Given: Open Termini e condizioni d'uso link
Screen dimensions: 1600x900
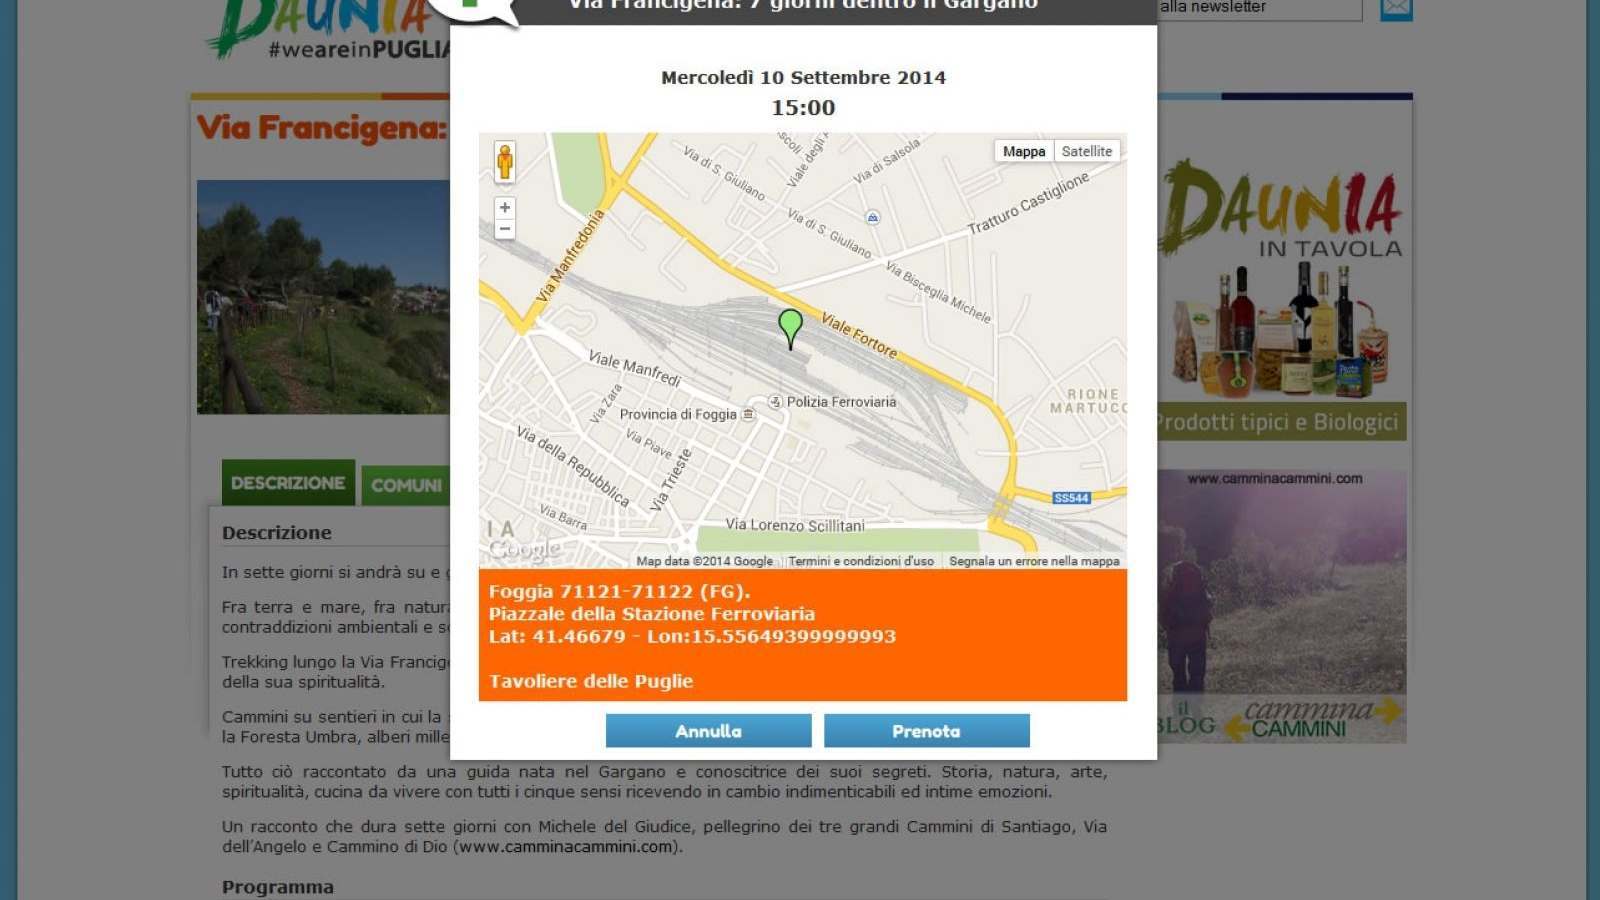Looking at the screenshot, I should click(861, 561).
